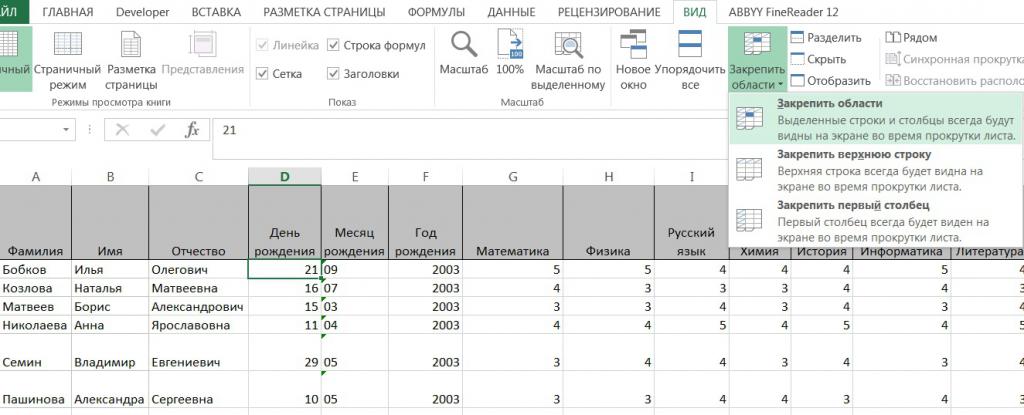Choose Закрепить верхнюю строку option
1024x415 pixels.
[x=874, y=170]
